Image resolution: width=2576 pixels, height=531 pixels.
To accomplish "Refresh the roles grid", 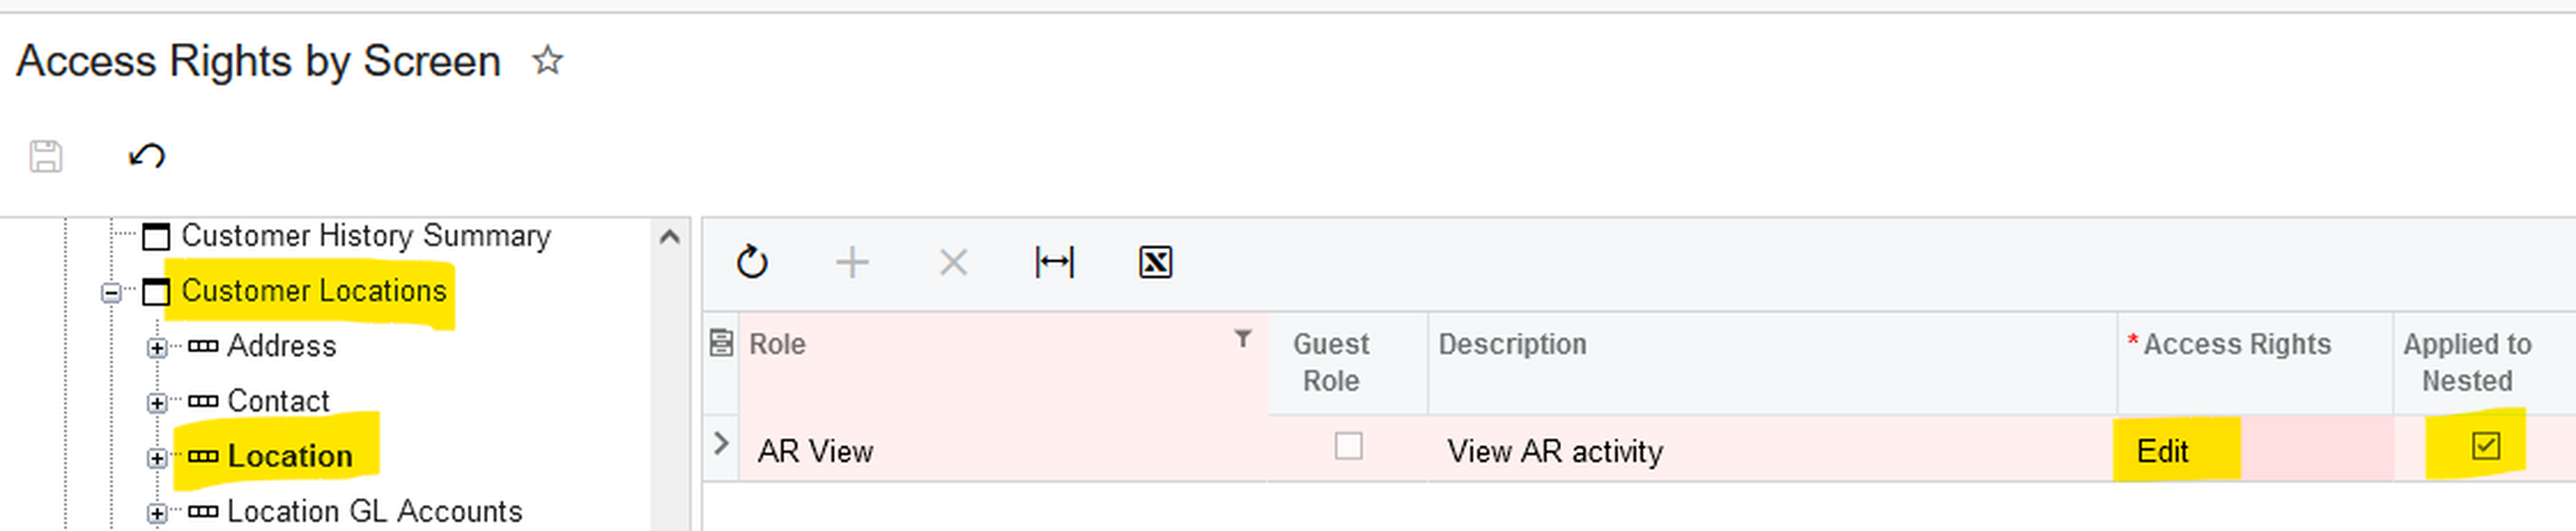I will (x=752, y=263).
